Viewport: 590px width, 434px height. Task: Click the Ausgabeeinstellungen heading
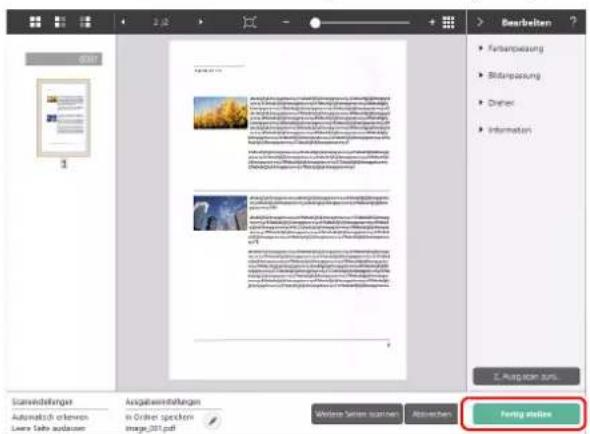(x=163, y=402)
